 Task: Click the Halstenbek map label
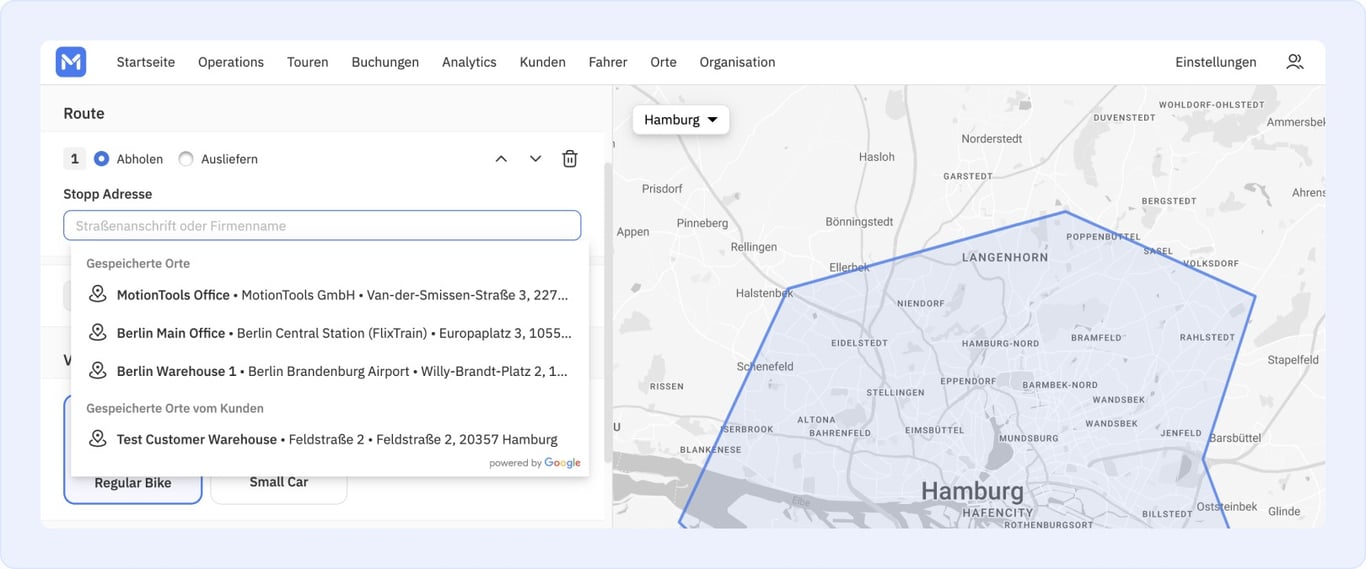click(x=764, y=293)
